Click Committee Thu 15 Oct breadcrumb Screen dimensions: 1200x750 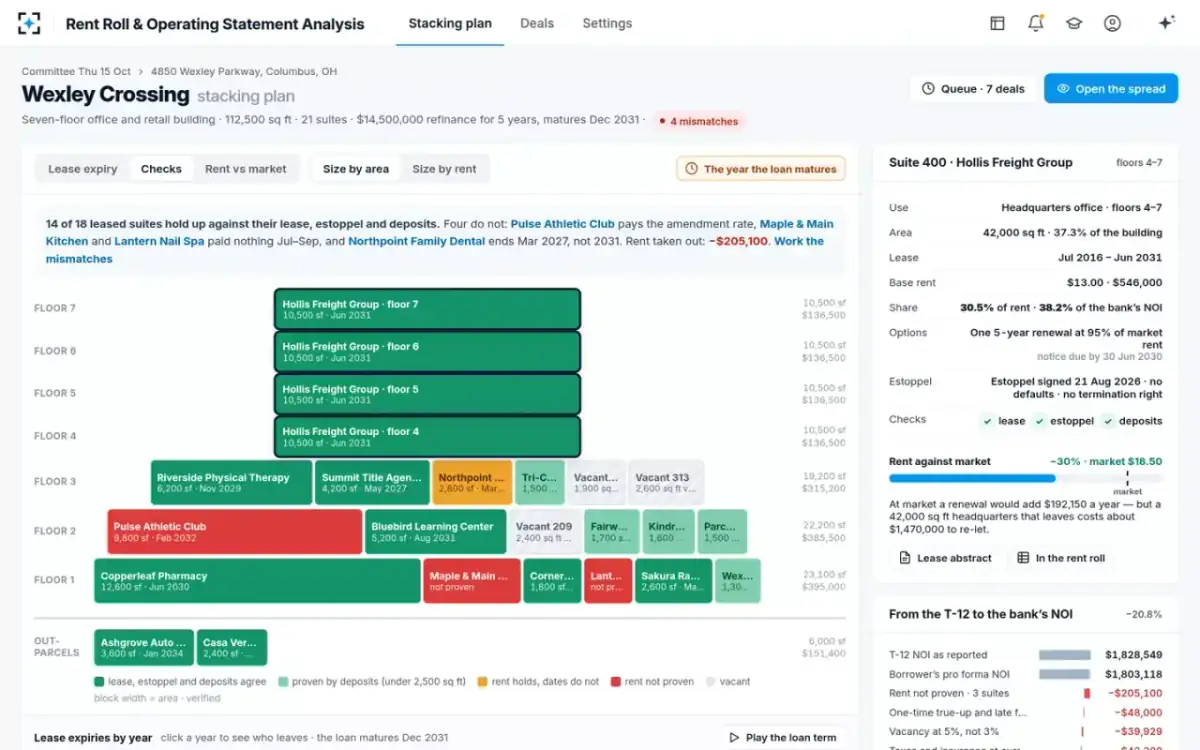tap(77, 72)
